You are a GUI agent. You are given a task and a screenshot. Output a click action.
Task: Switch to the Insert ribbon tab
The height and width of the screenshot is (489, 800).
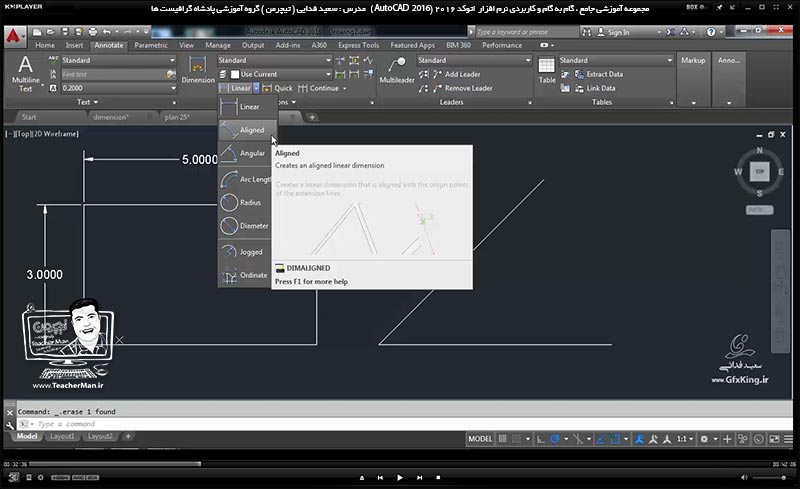tap(74, 45)
